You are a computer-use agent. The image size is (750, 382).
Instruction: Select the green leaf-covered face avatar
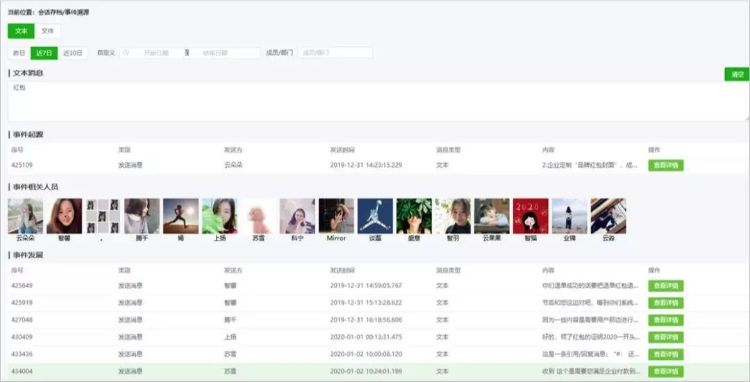(x=414, y=216)
